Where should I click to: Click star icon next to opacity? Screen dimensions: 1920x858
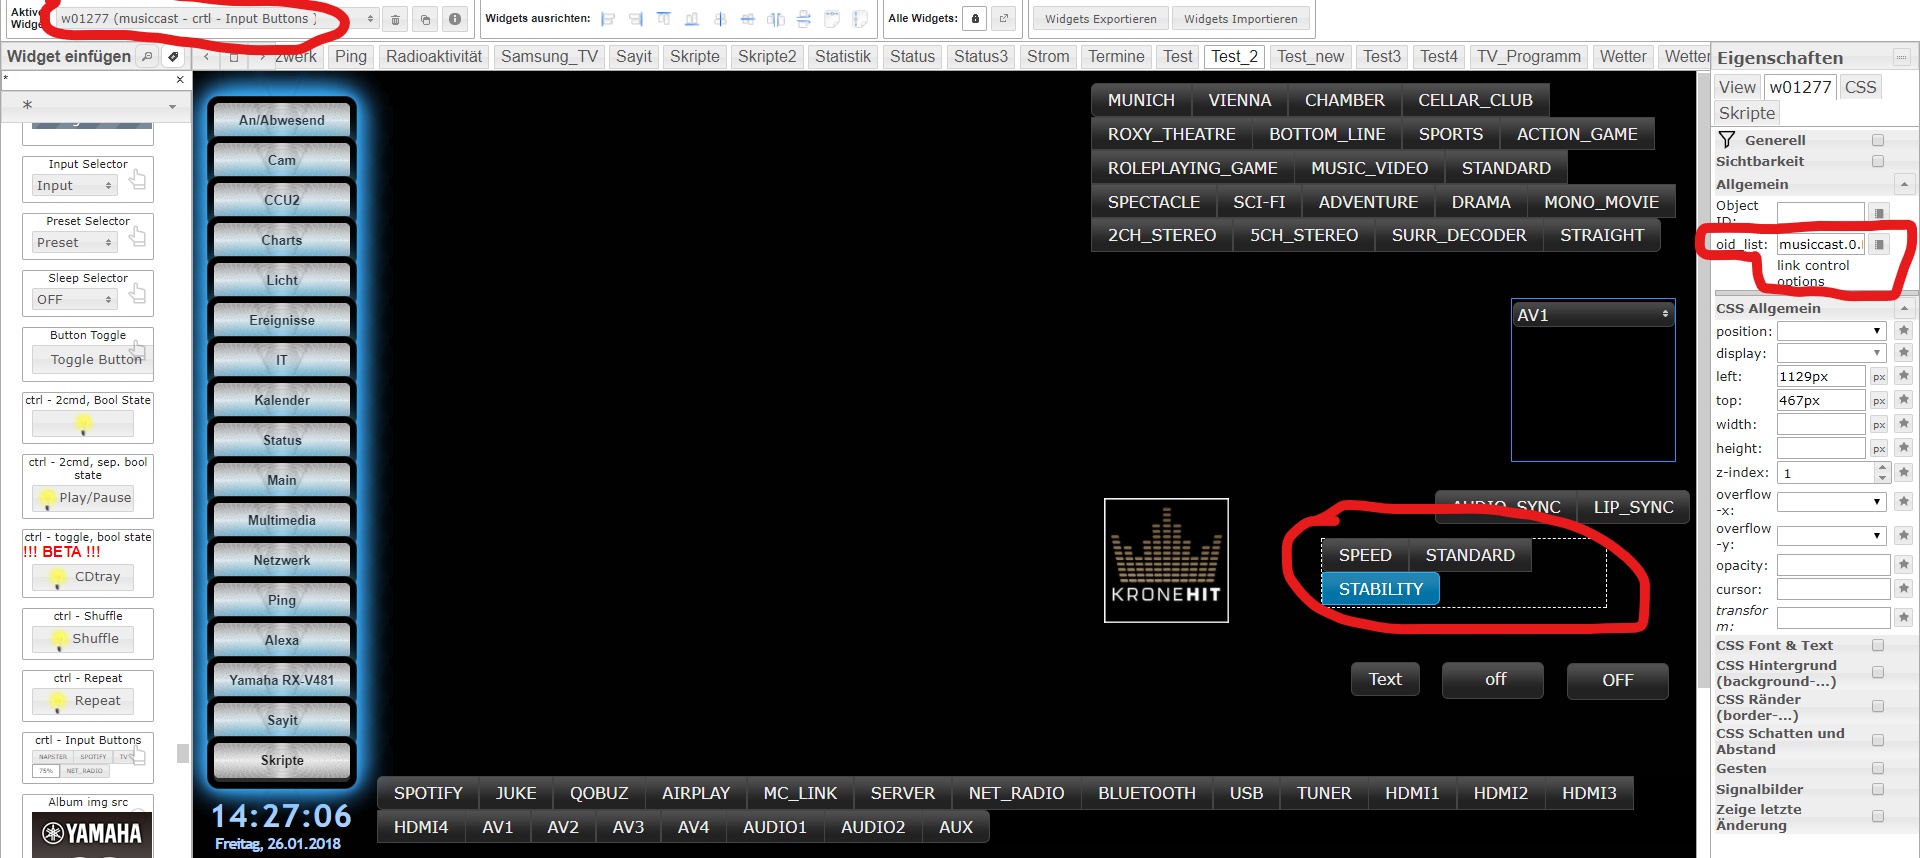[1904, 565]
